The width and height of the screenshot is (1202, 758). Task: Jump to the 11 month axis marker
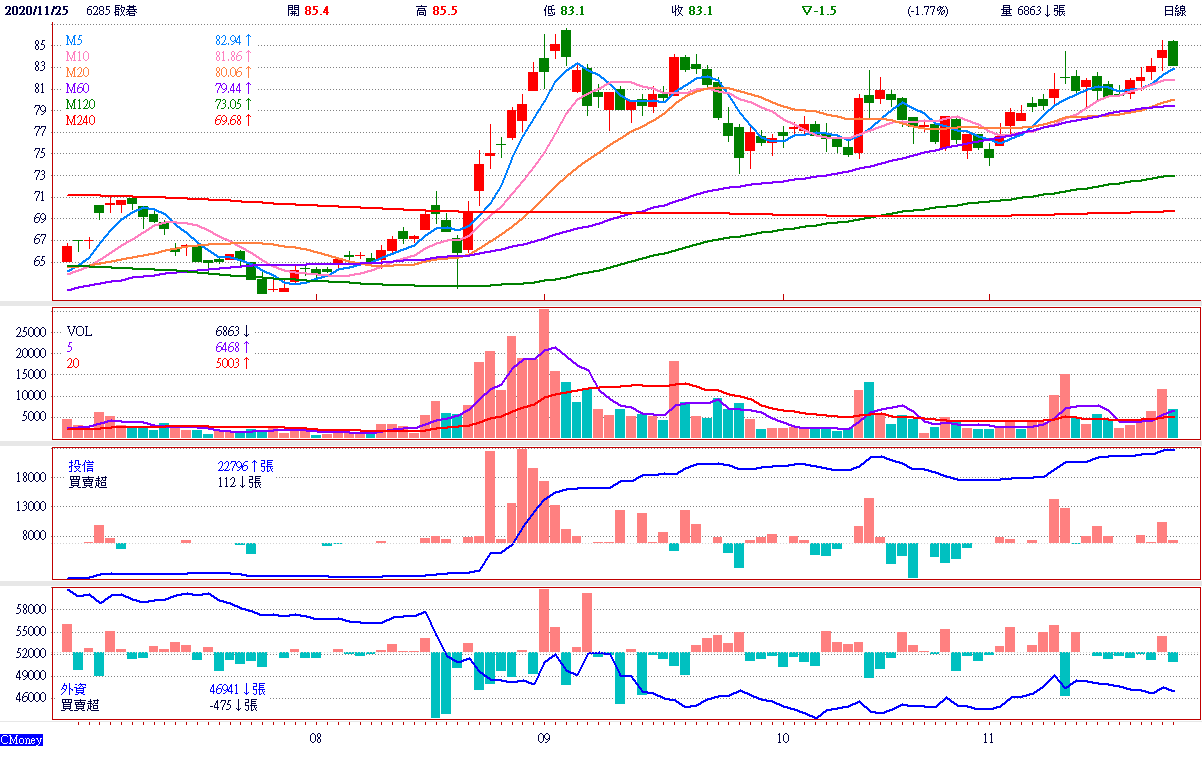[988, 739]
